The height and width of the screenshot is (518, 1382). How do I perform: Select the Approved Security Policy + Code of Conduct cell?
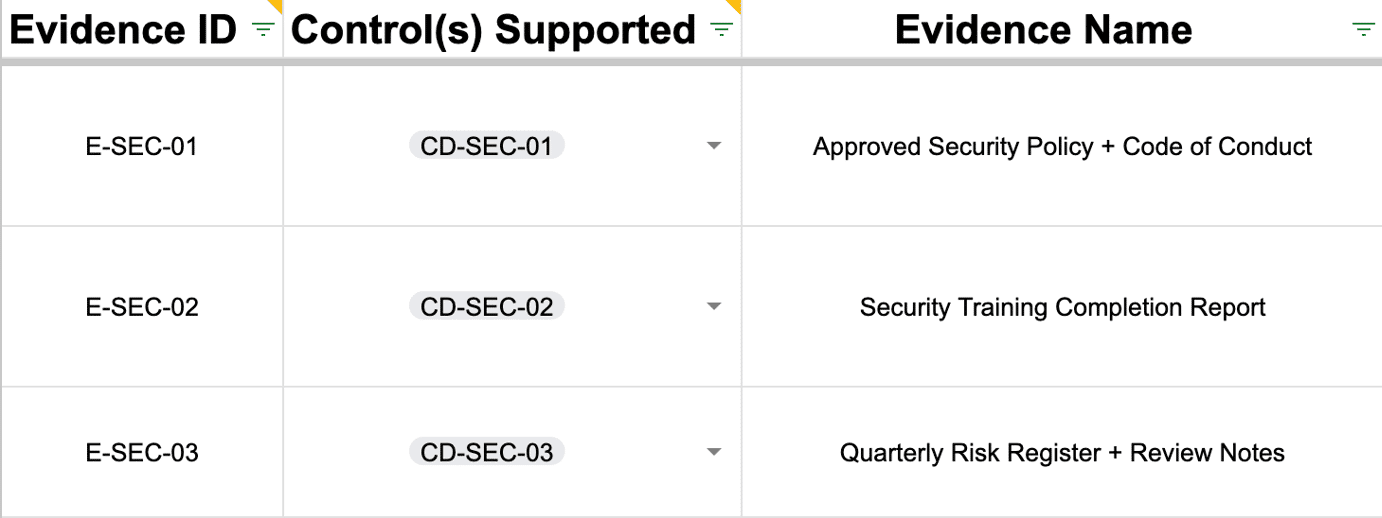1062,146
